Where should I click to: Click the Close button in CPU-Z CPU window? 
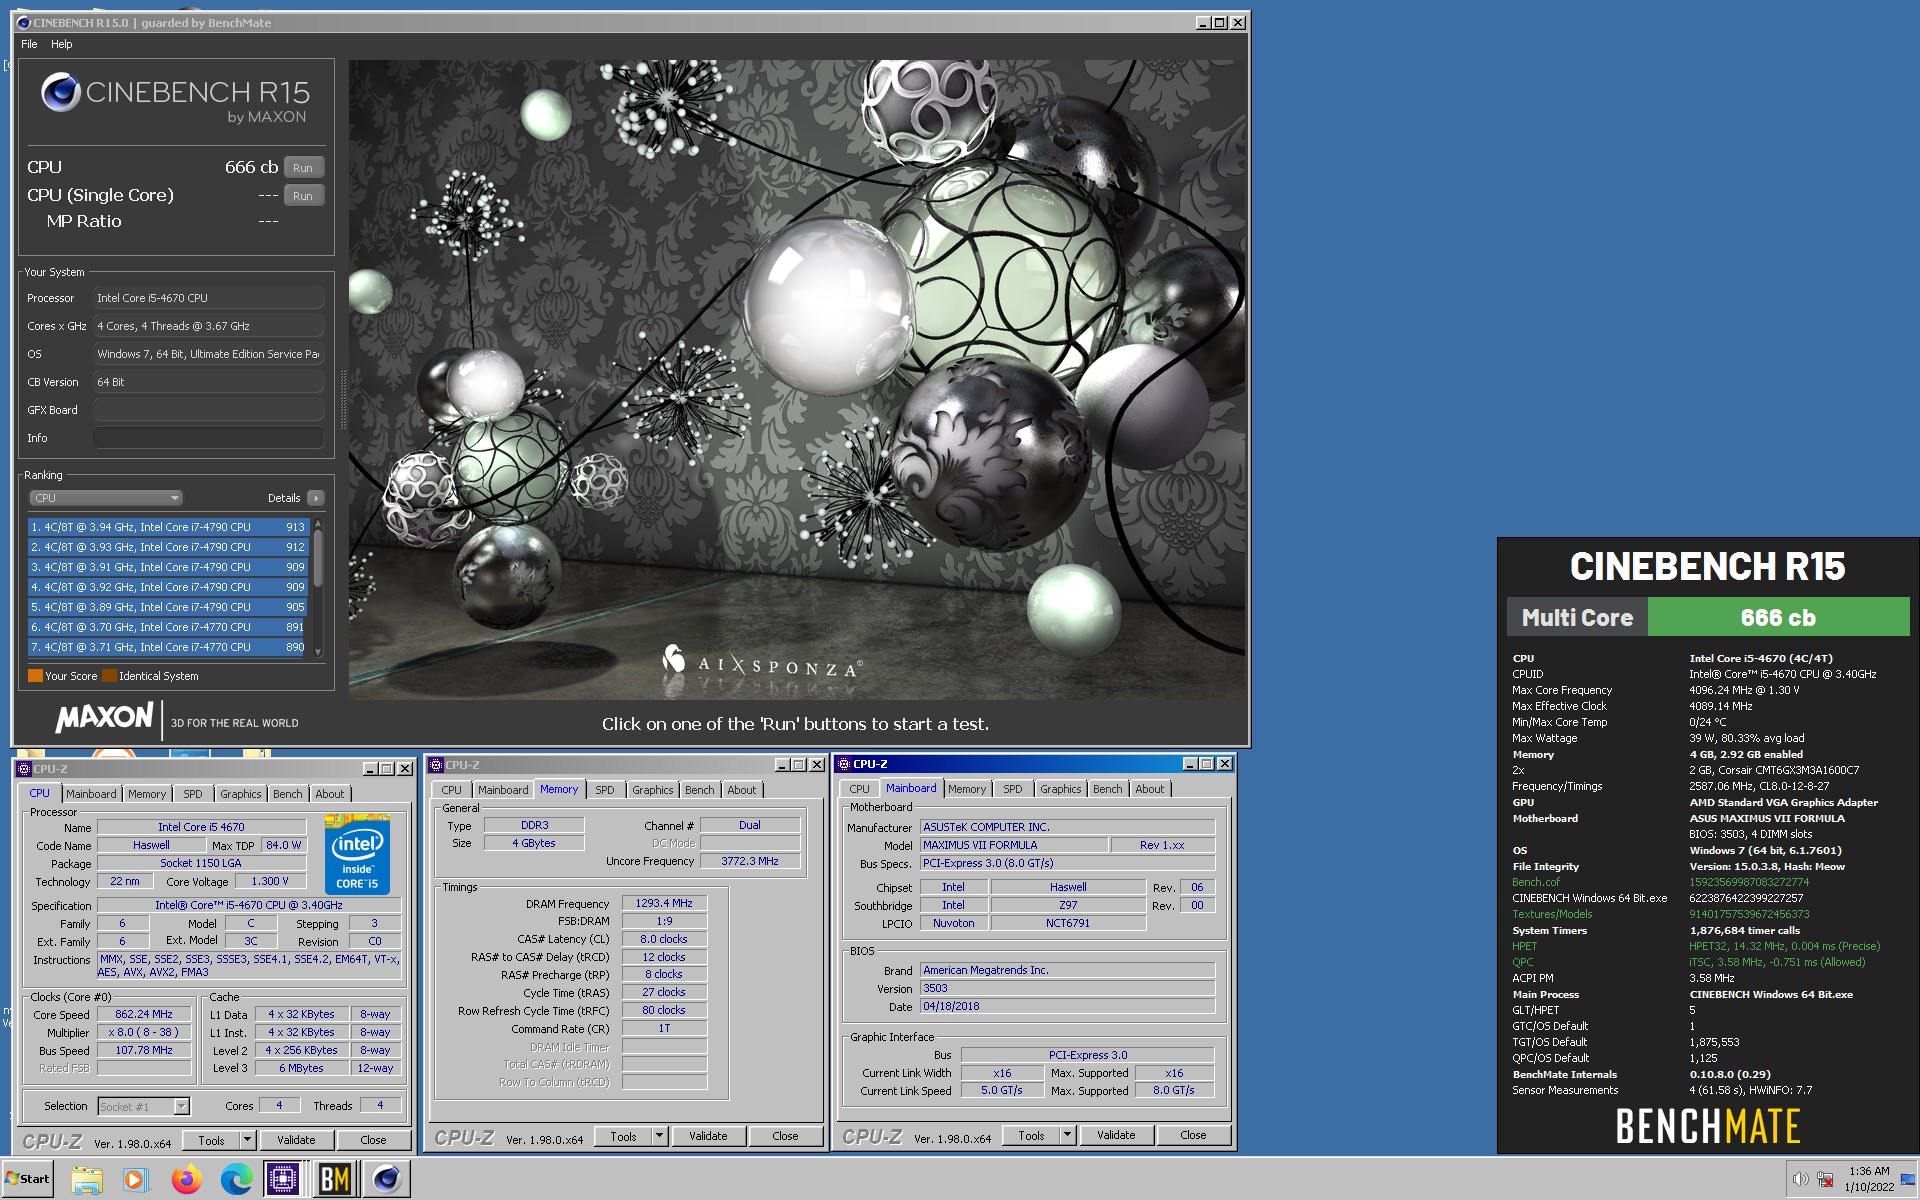[x=373, y=1140]
